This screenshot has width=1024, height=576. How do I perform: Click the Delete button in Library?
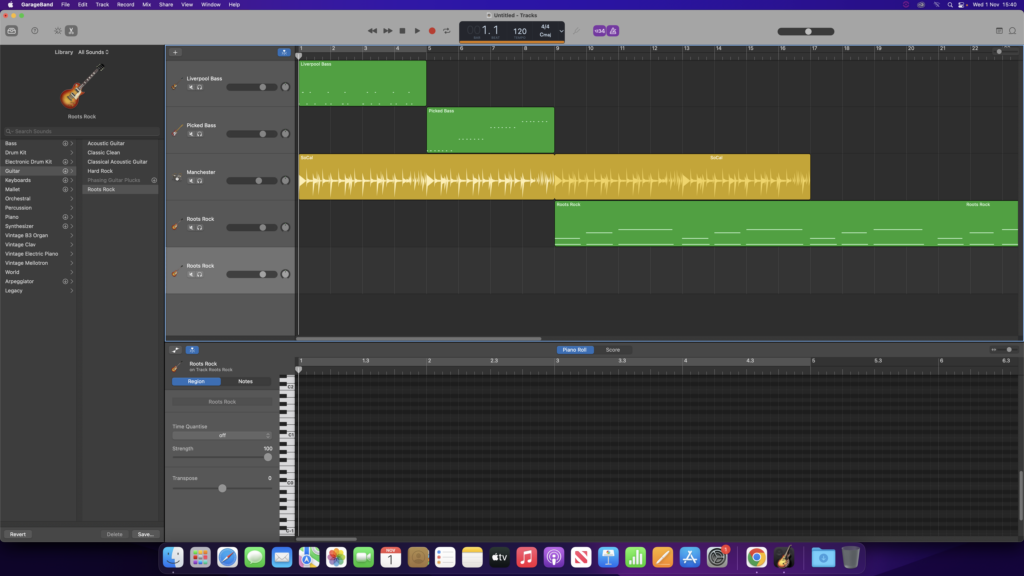coord(114,534)
